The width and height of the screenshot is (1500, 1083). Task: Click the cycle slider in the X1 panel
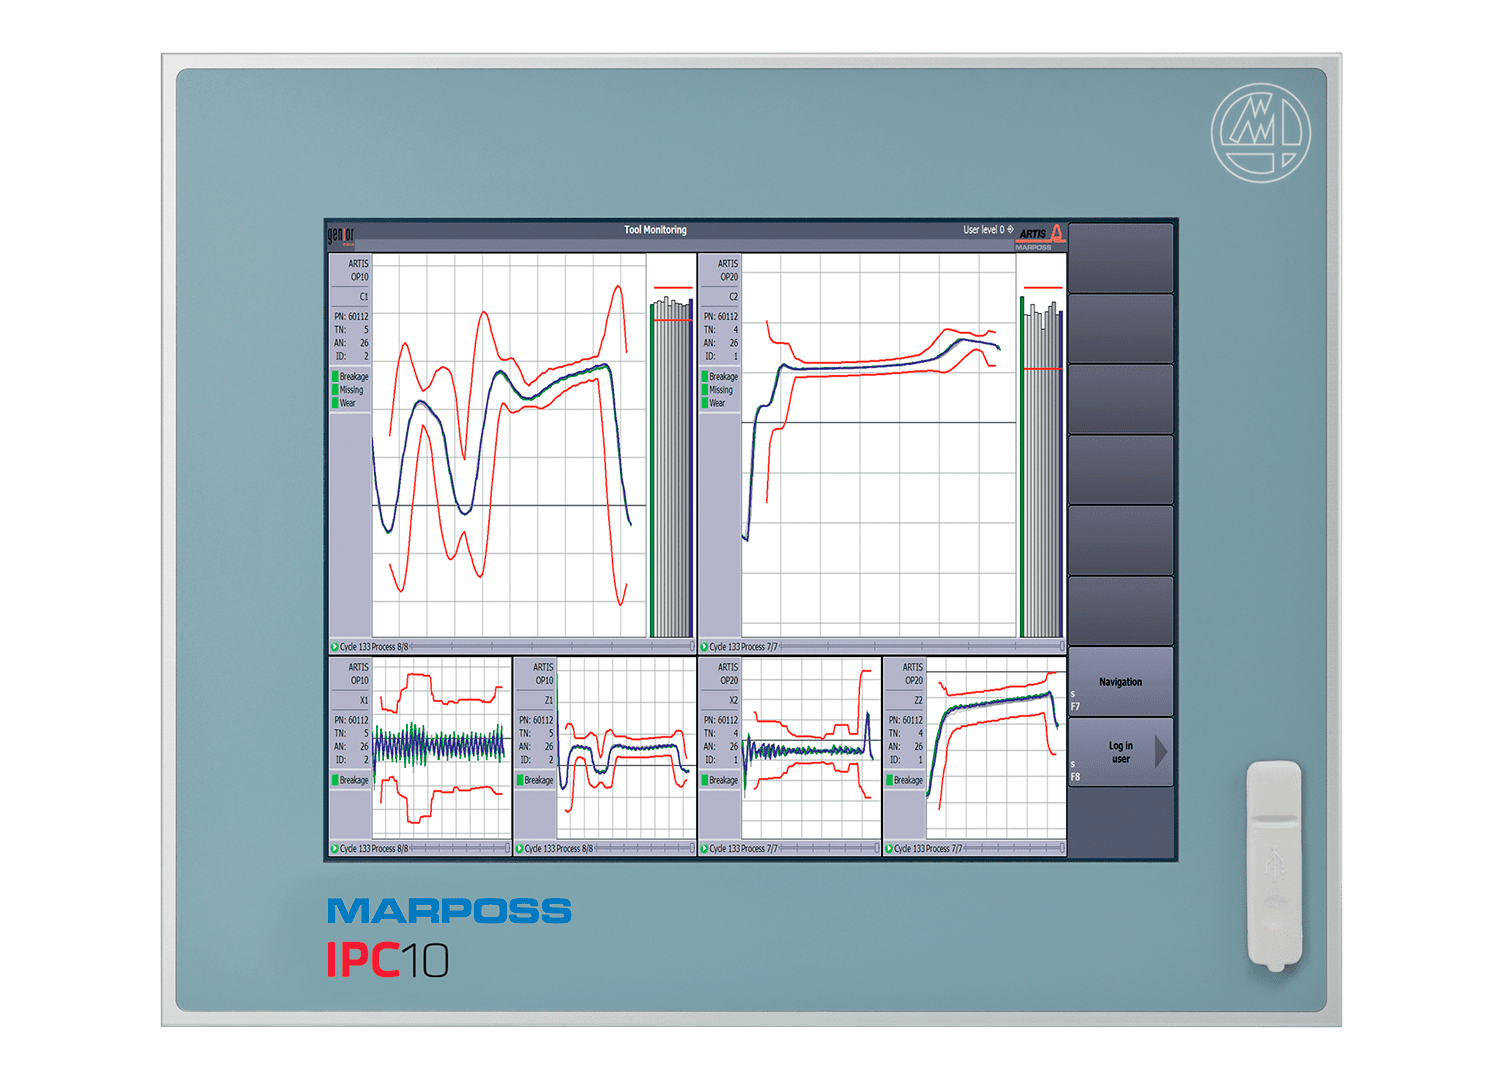(x=460, y=848)
